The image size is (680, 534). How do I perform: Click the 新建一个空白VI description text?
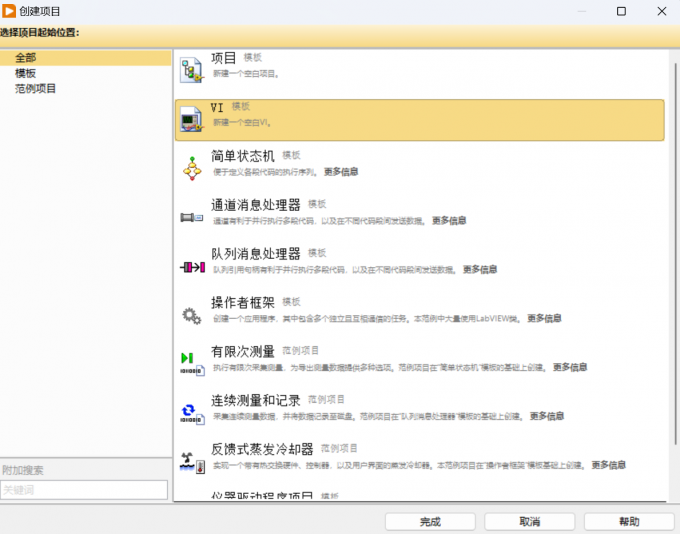[x=242, y=123]
